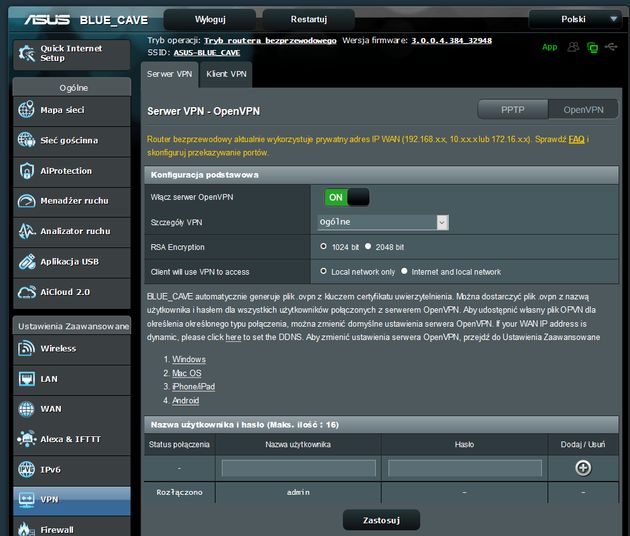Image resolution: width=630 pixels, height=536 pixels.
Task: Switch to PPTP server mode
Action: point(513,109)
